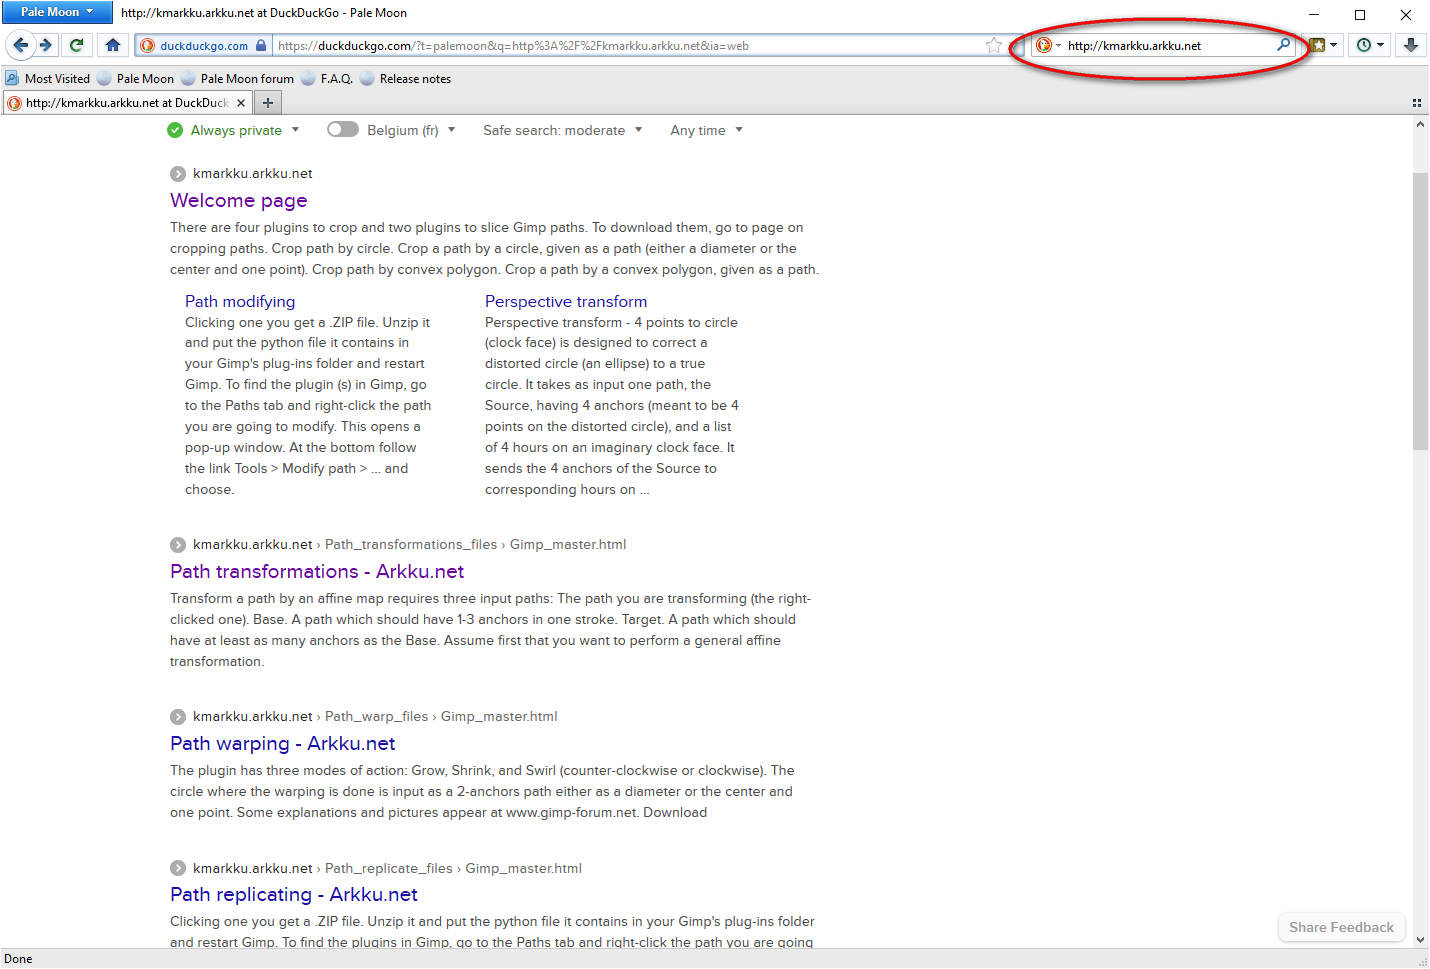This screenshot has width=1430, height=969.
Task: Click the search bar magnifier icon
Action: [1283, 45]
